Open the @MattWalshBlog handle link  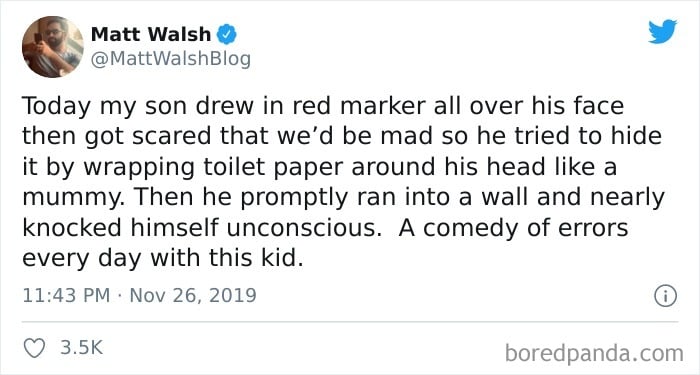[171, 60]
